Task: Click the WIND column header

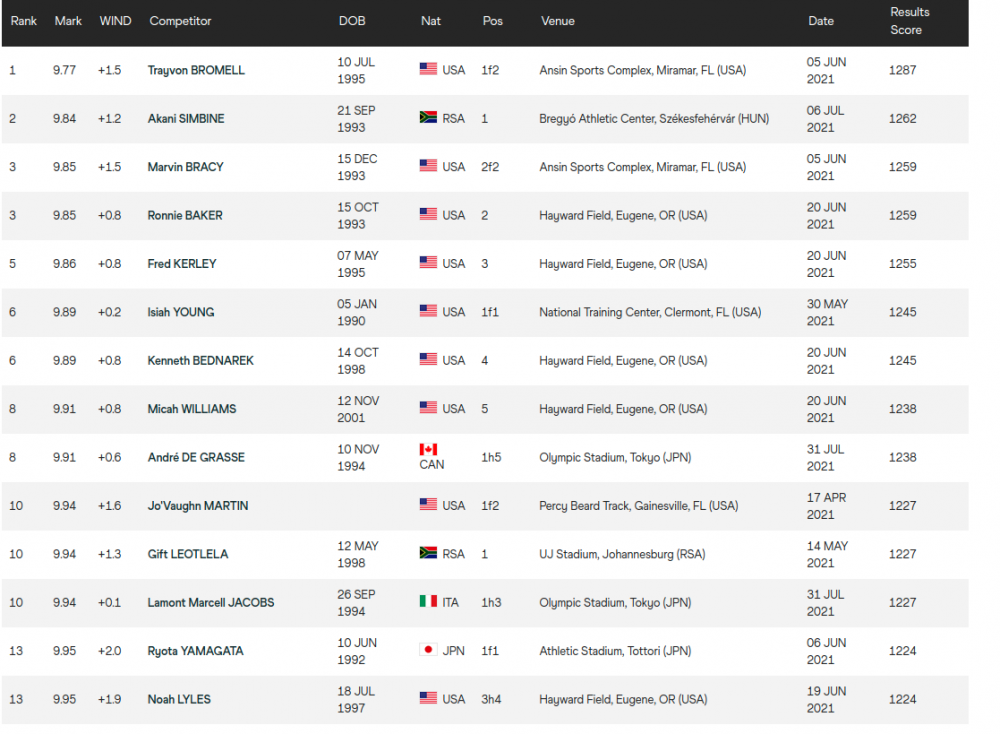Action: (x=115, y=21)
